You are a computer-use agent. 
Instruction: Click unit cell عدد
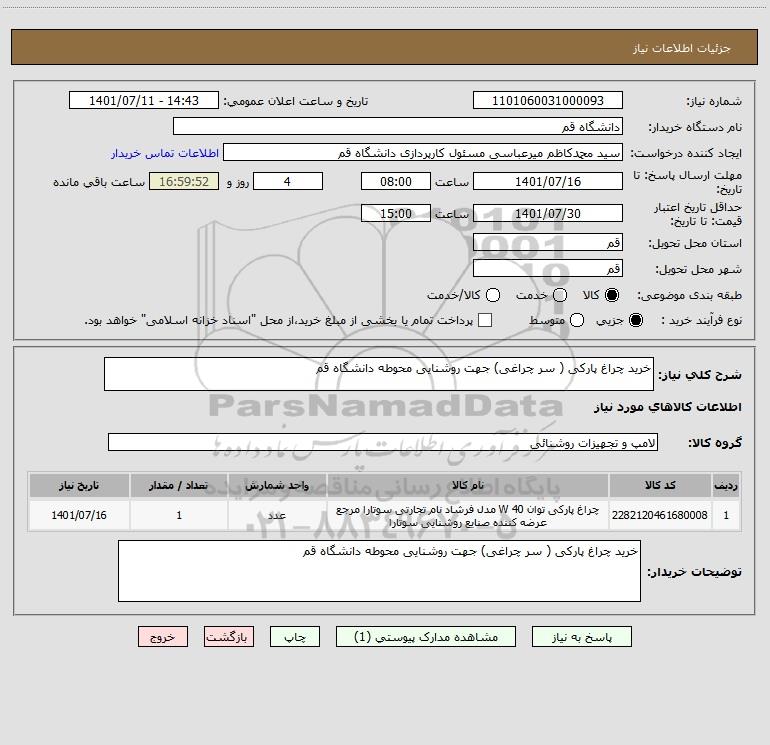click(x=277, y=515)
